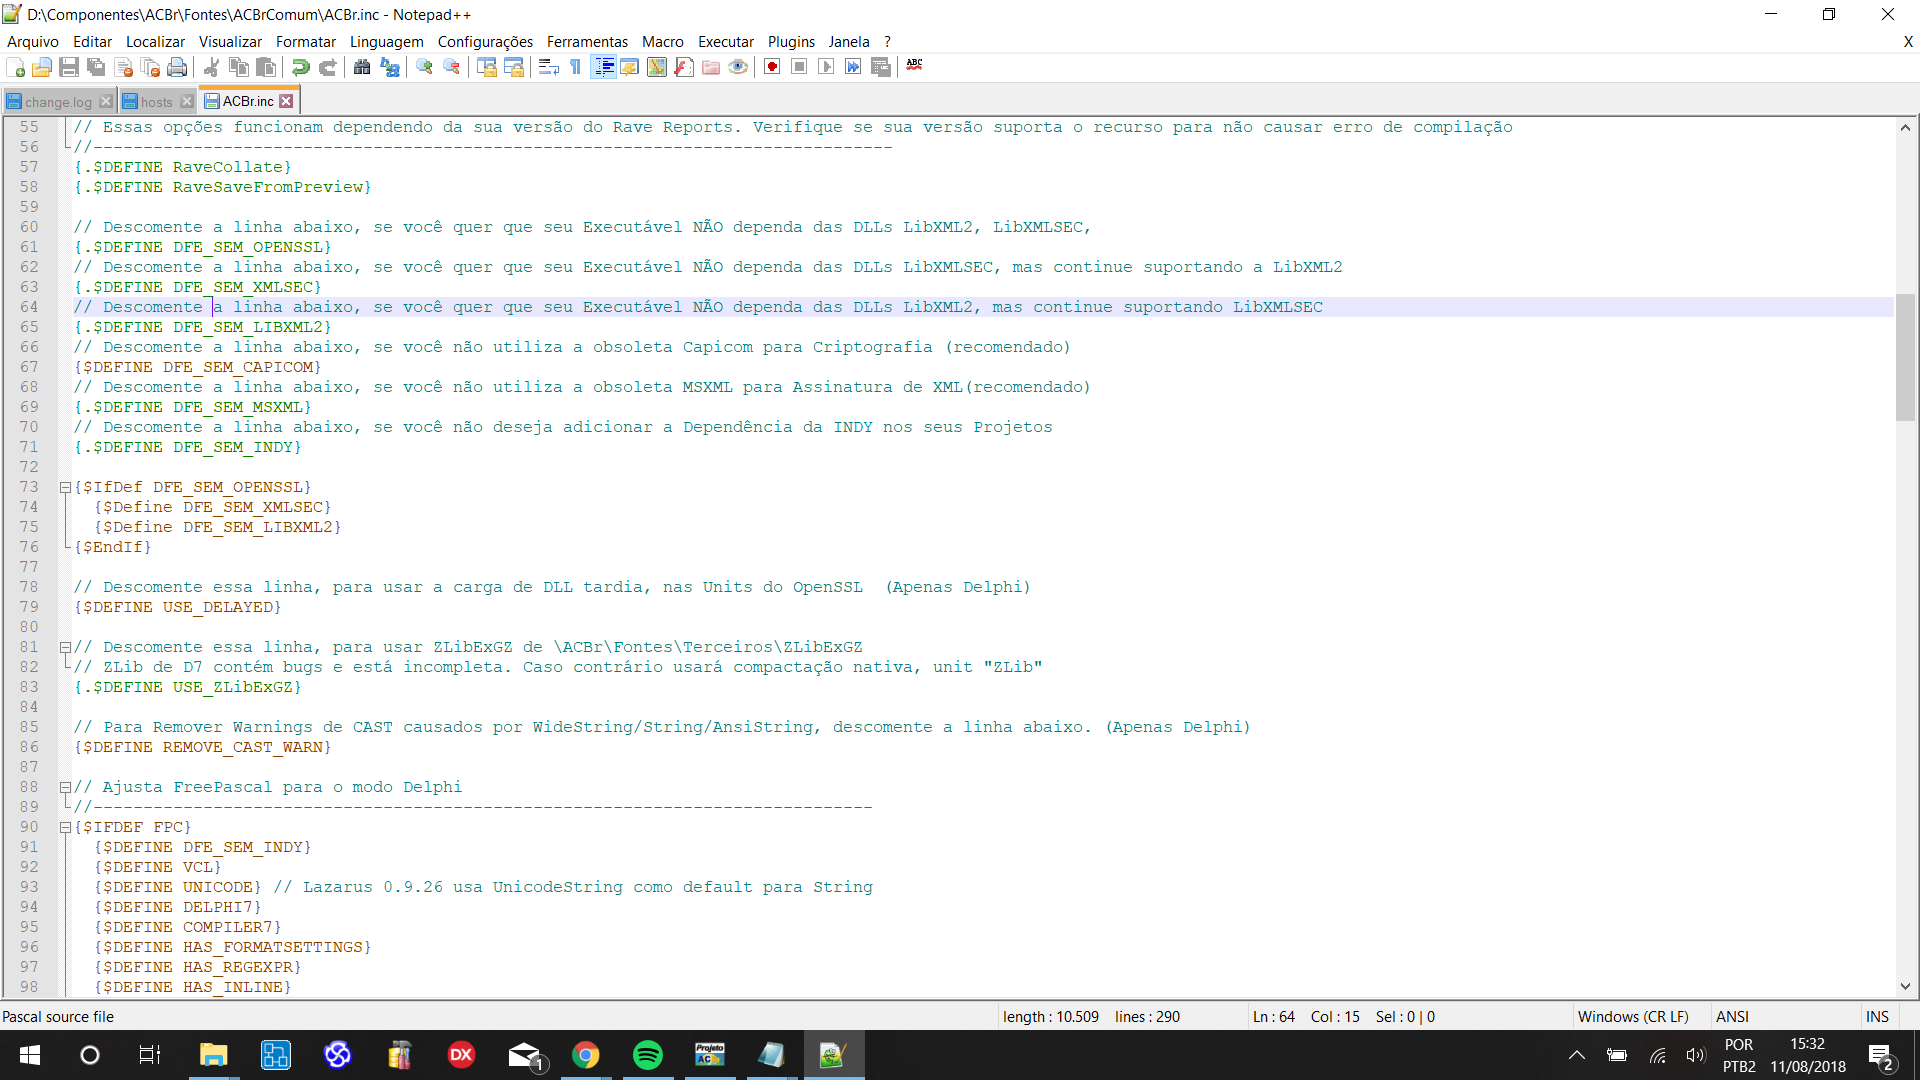
Task: Open File Explorer from the taskbar
Action: point(213,1055)
